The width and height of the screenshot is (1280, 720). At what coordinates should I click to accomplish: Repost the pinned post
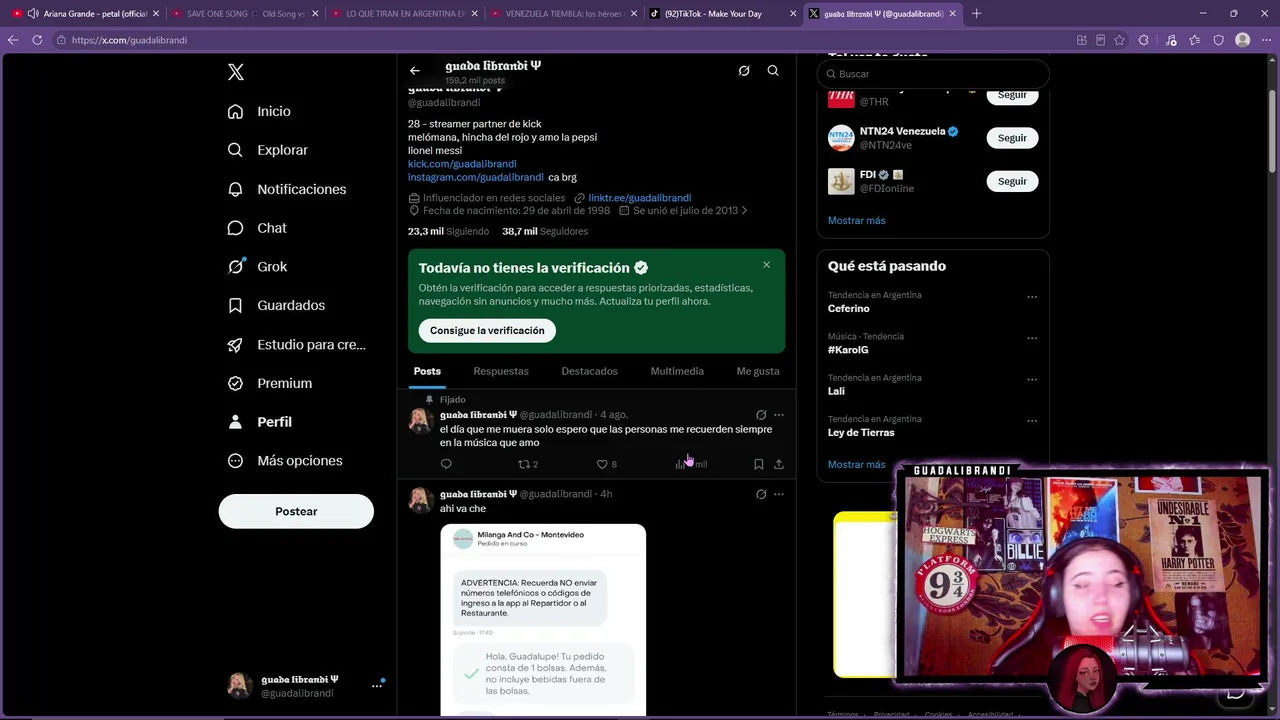pos(527,464)
